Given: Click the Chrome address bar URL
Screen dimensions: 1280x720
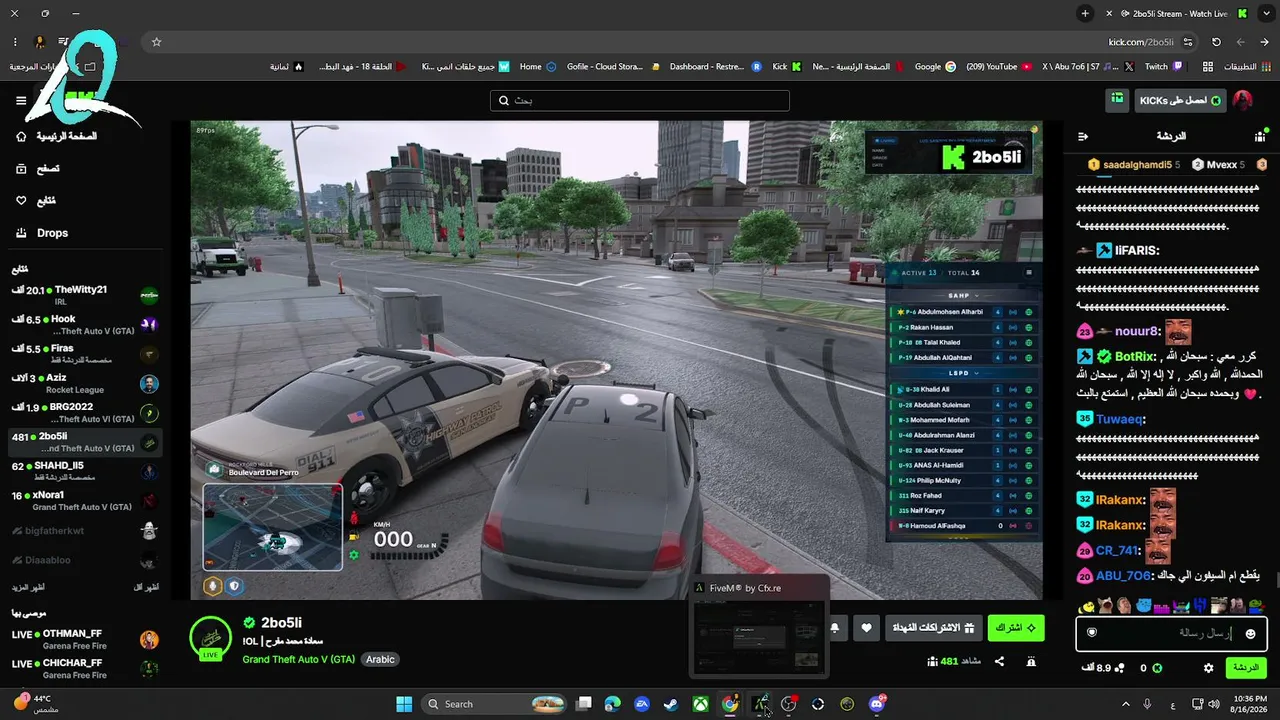Looking at the screenshot, I should pyautogui.click(x=1141, y=42).
